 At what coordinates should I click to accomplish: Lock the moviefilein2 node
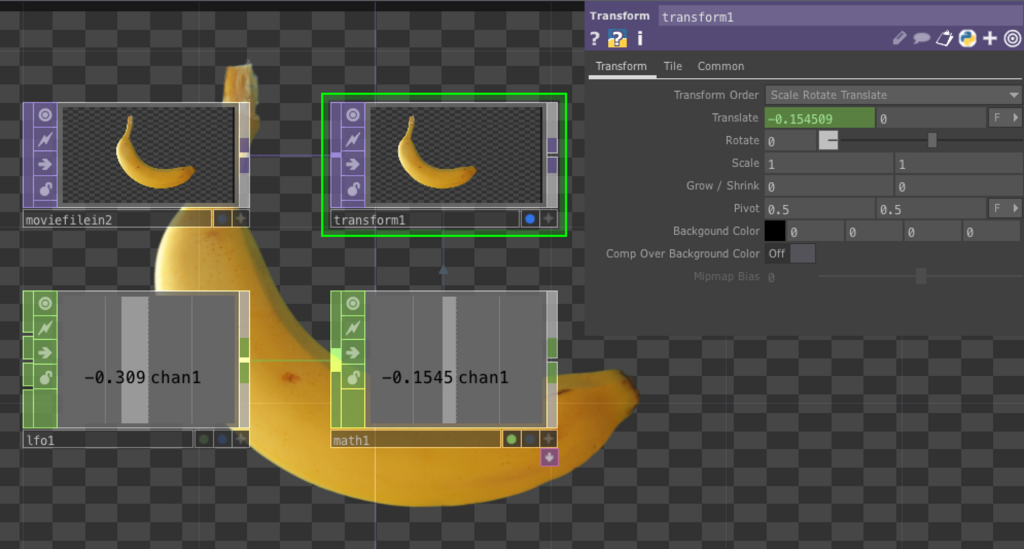[x=45, y=189]
